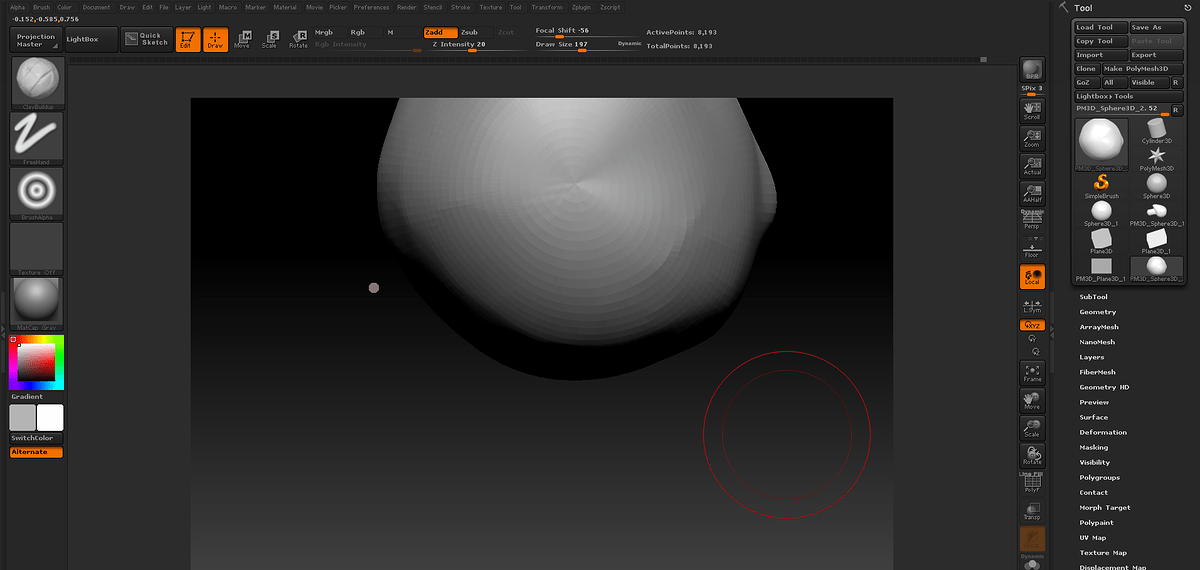The width and height of the screenshot is (1200, 570).
Task: Open the FreeHand stroke selector
Action: [37, 138]
